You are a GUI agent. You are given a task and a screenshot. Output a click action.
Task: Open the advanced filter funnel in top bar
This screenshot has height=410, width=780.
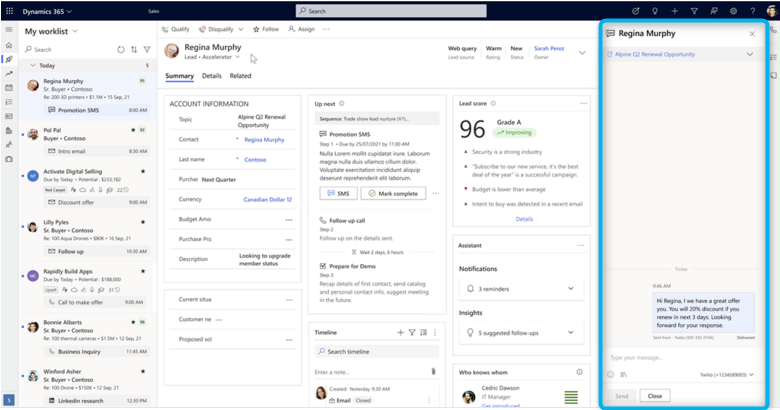[694, 11]
